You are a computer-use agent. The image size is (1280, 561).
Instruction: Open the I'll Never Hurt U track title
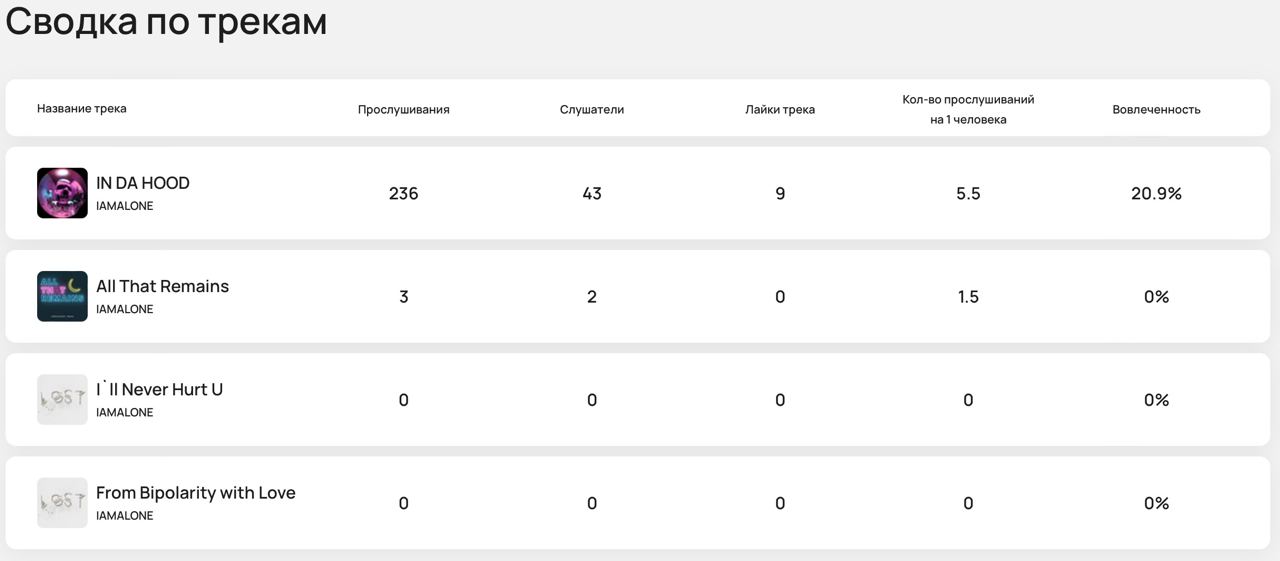[159, 389]
